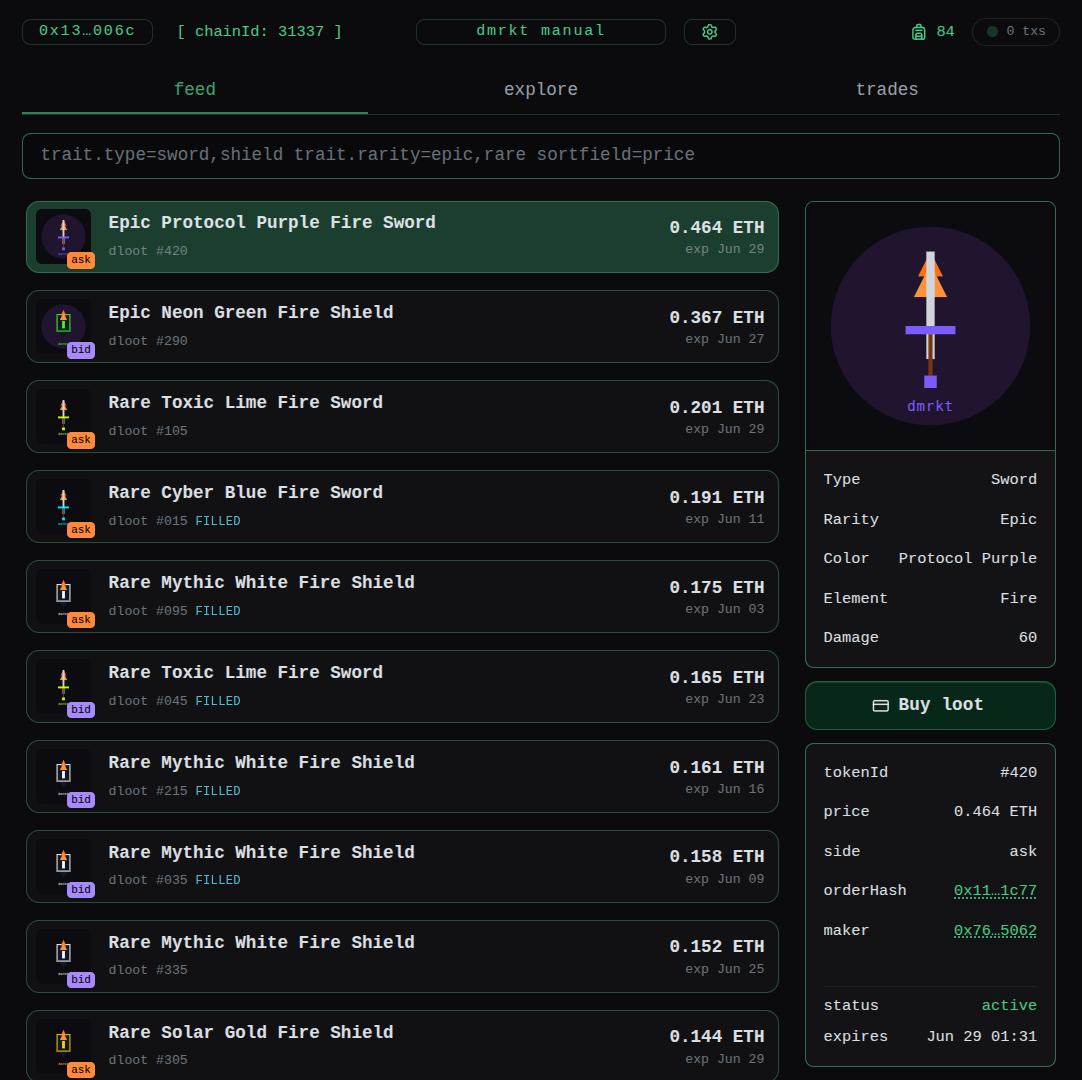This screenshot has width=1082, height=1080.
Task: Click the sword icon for dloot #045
Action: point(63,686)
